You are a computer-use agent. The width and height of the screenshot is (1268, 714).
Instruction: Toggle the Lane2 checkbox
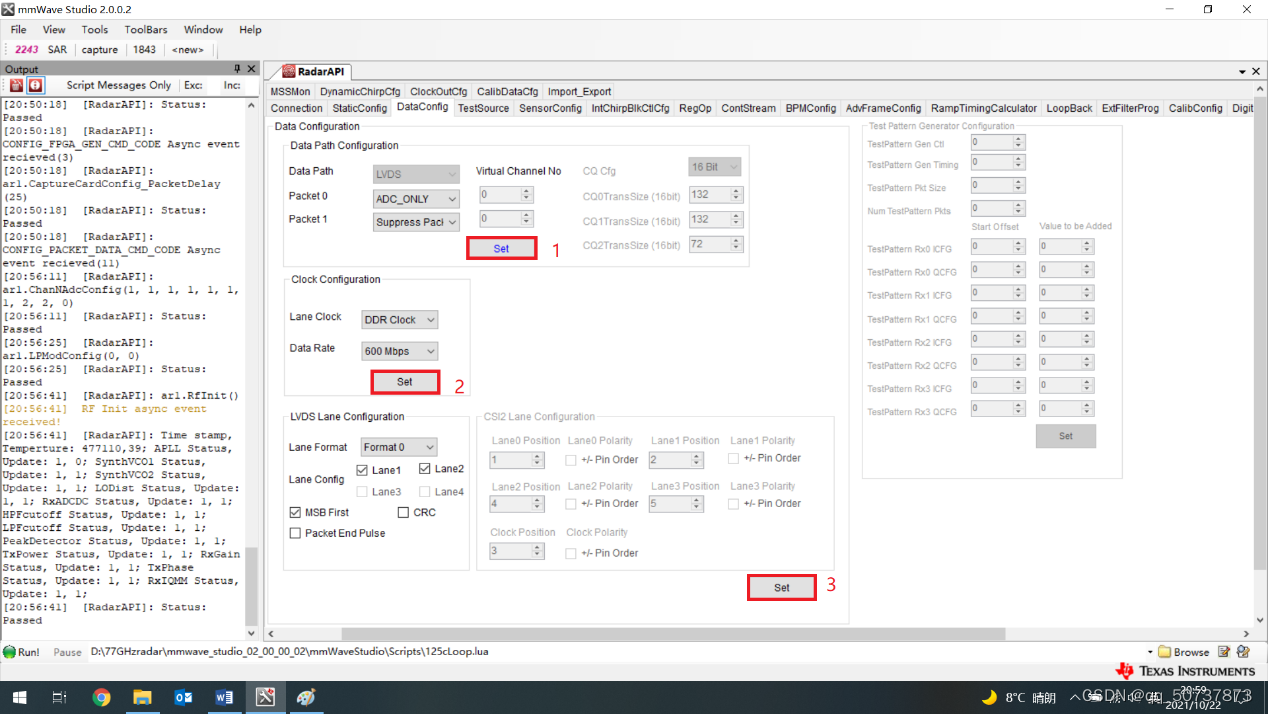[425, 469]
